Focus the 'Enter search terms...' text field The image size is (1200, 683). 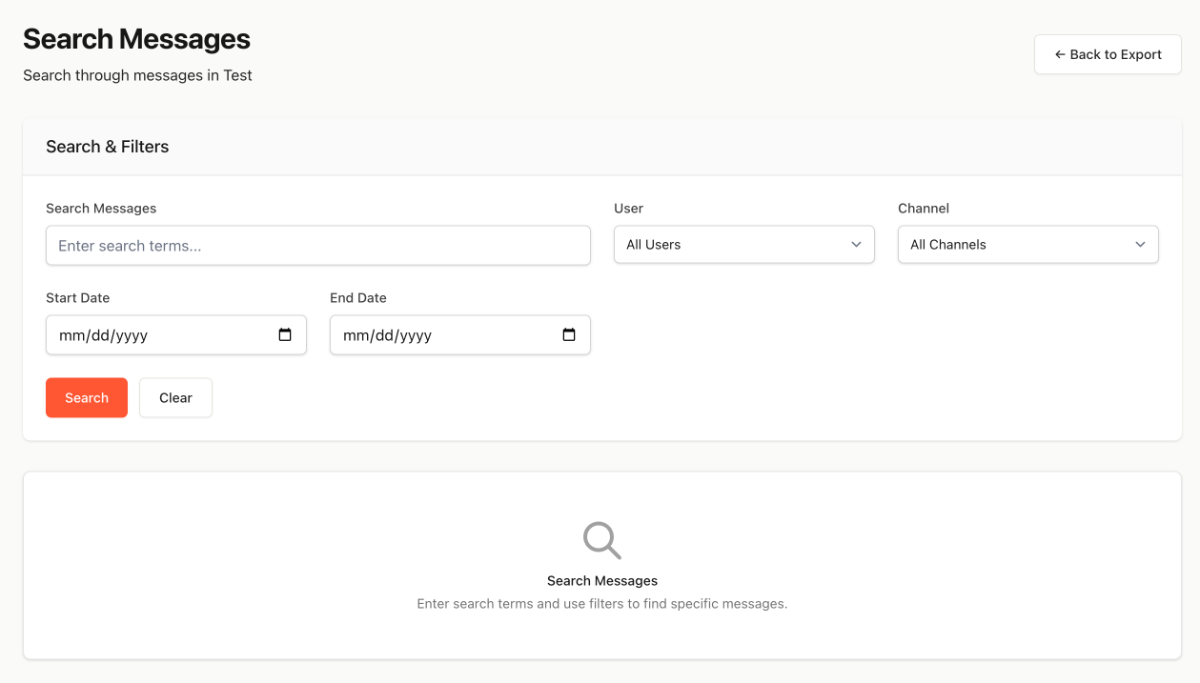[x=318, y=245]
